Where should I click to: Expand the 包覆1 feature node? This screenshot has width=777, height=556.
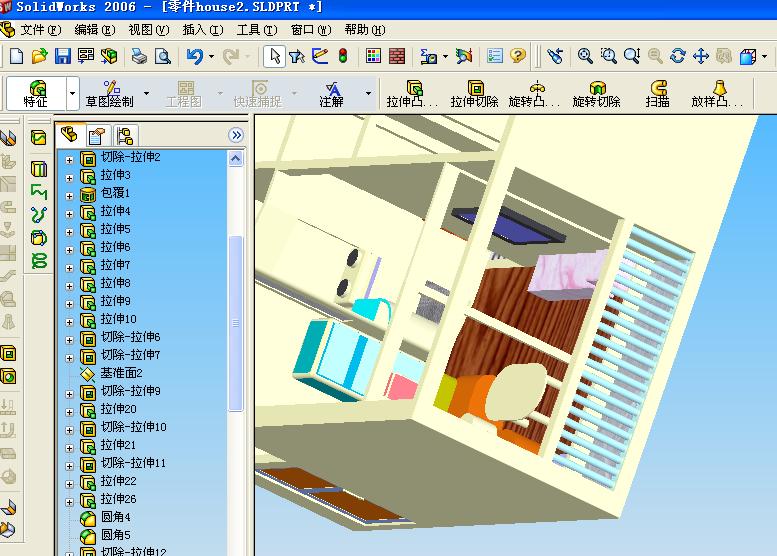click(x=69, y=196)
